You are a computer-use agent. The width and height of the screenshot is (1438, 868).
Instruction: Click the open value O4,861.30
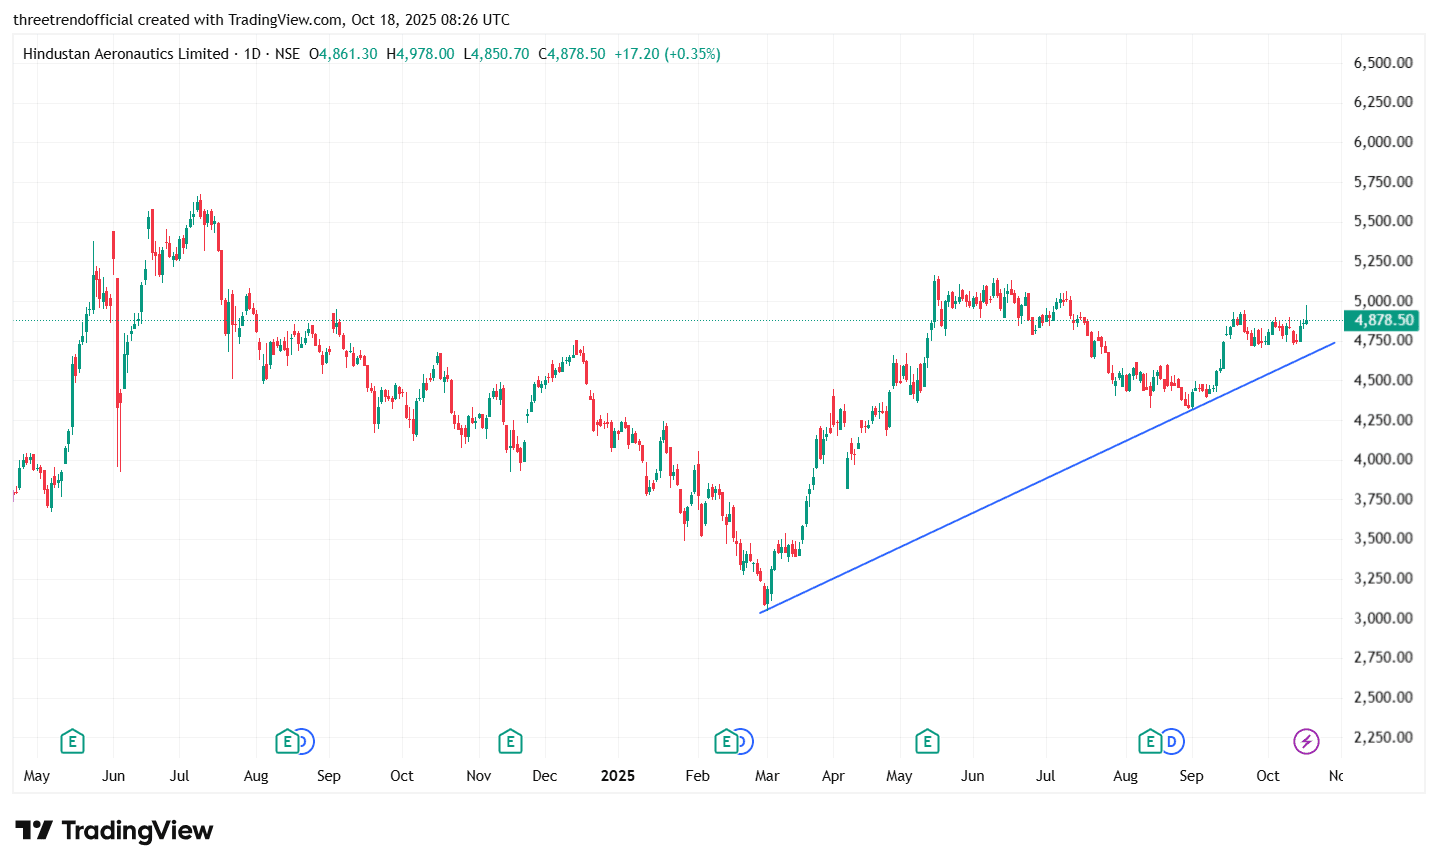343,54
